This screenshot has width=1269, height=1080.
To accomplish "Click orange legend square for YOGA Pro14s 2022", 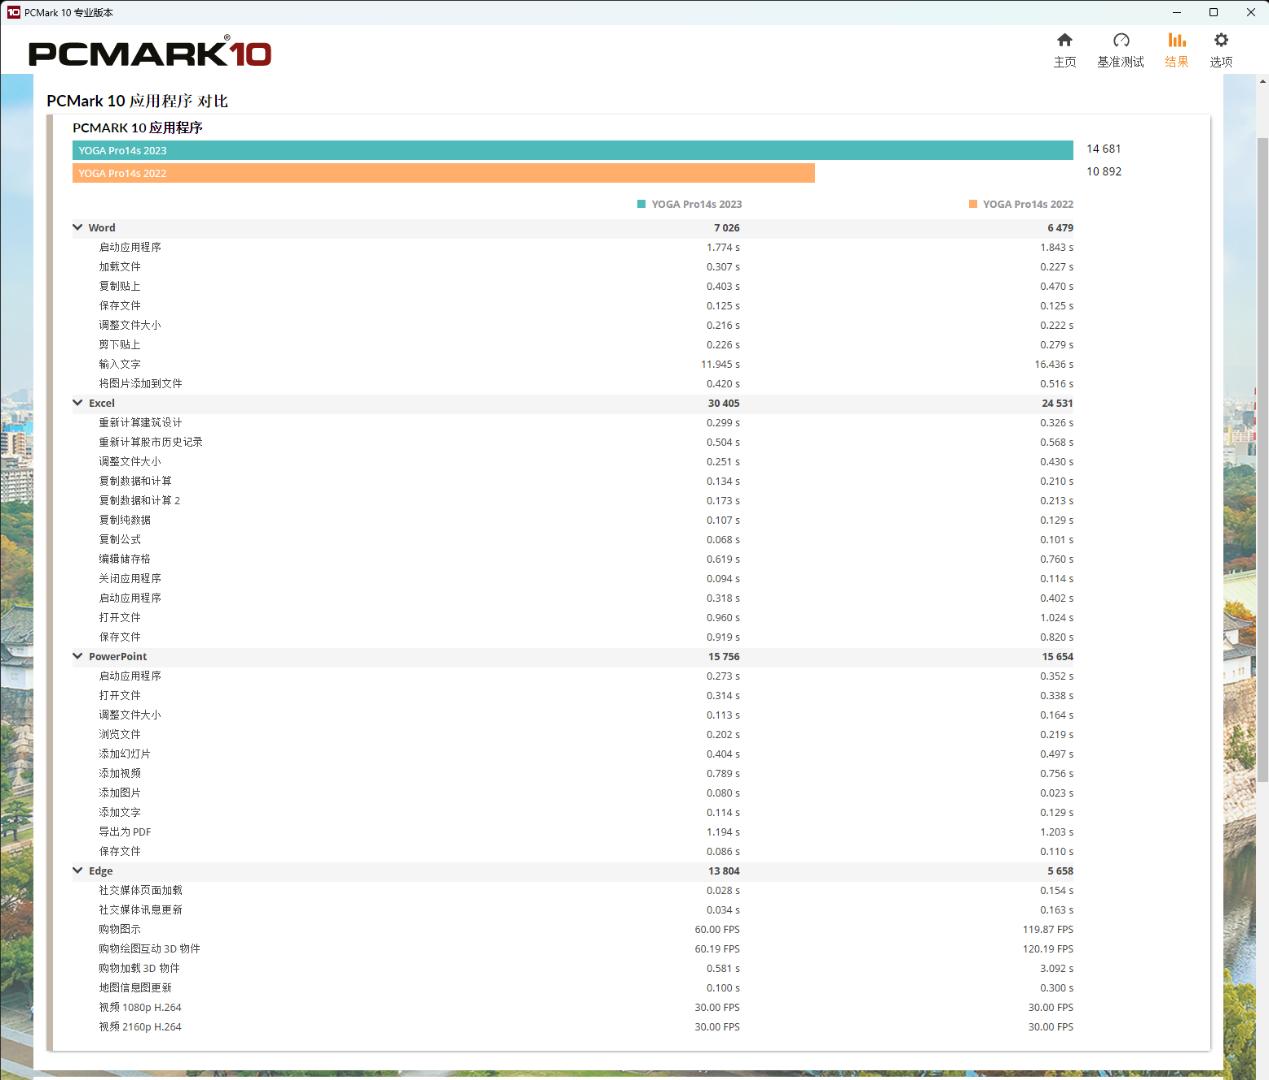I will coord(972,204).
